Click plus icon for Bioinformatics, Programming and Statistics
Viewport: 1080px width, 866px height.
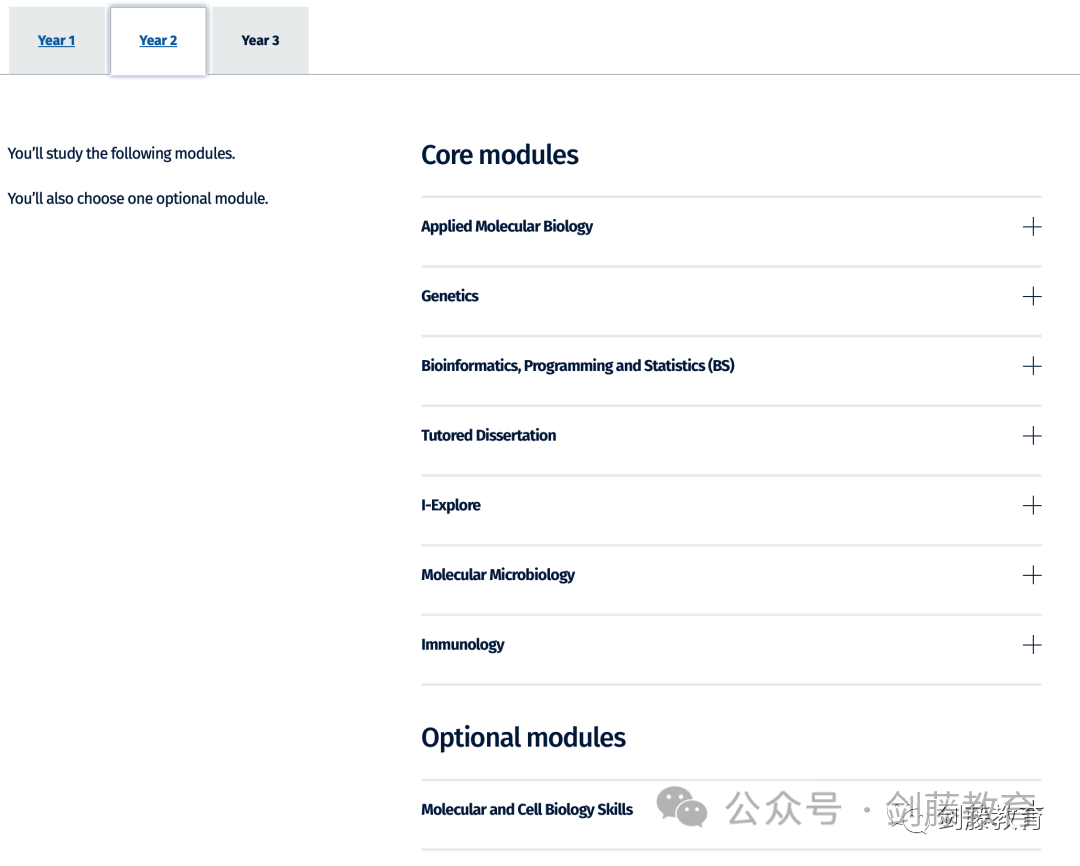click(1032, 366)
